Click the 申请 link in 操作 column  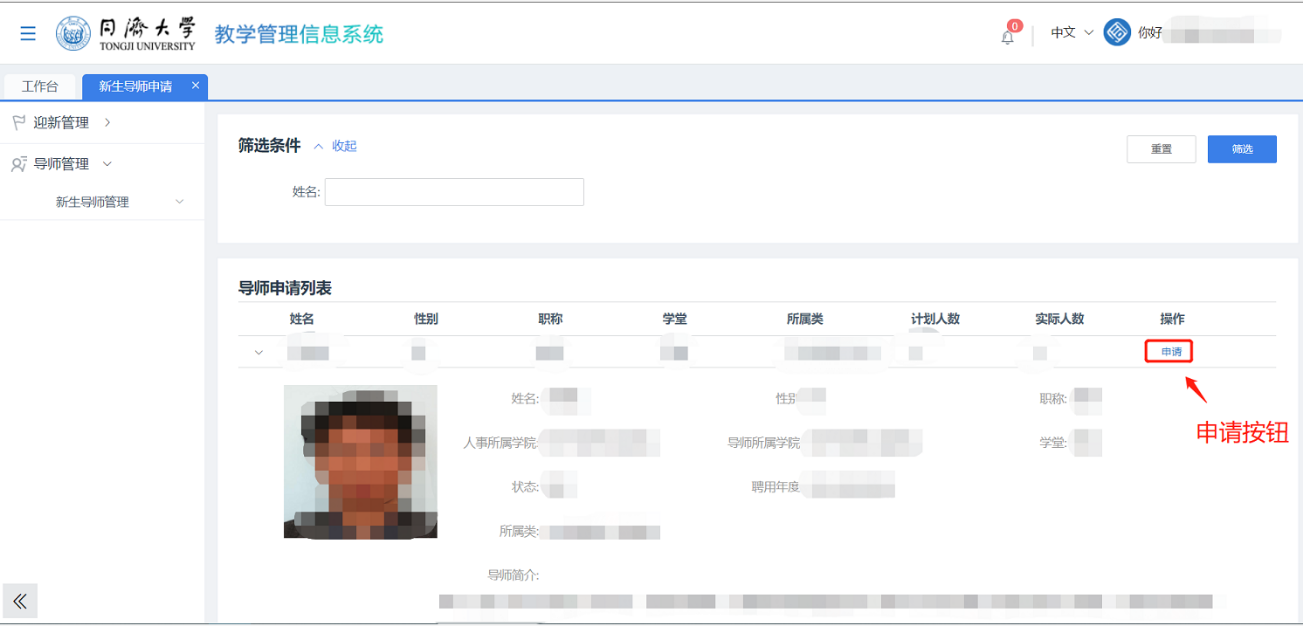[1170, 352]
